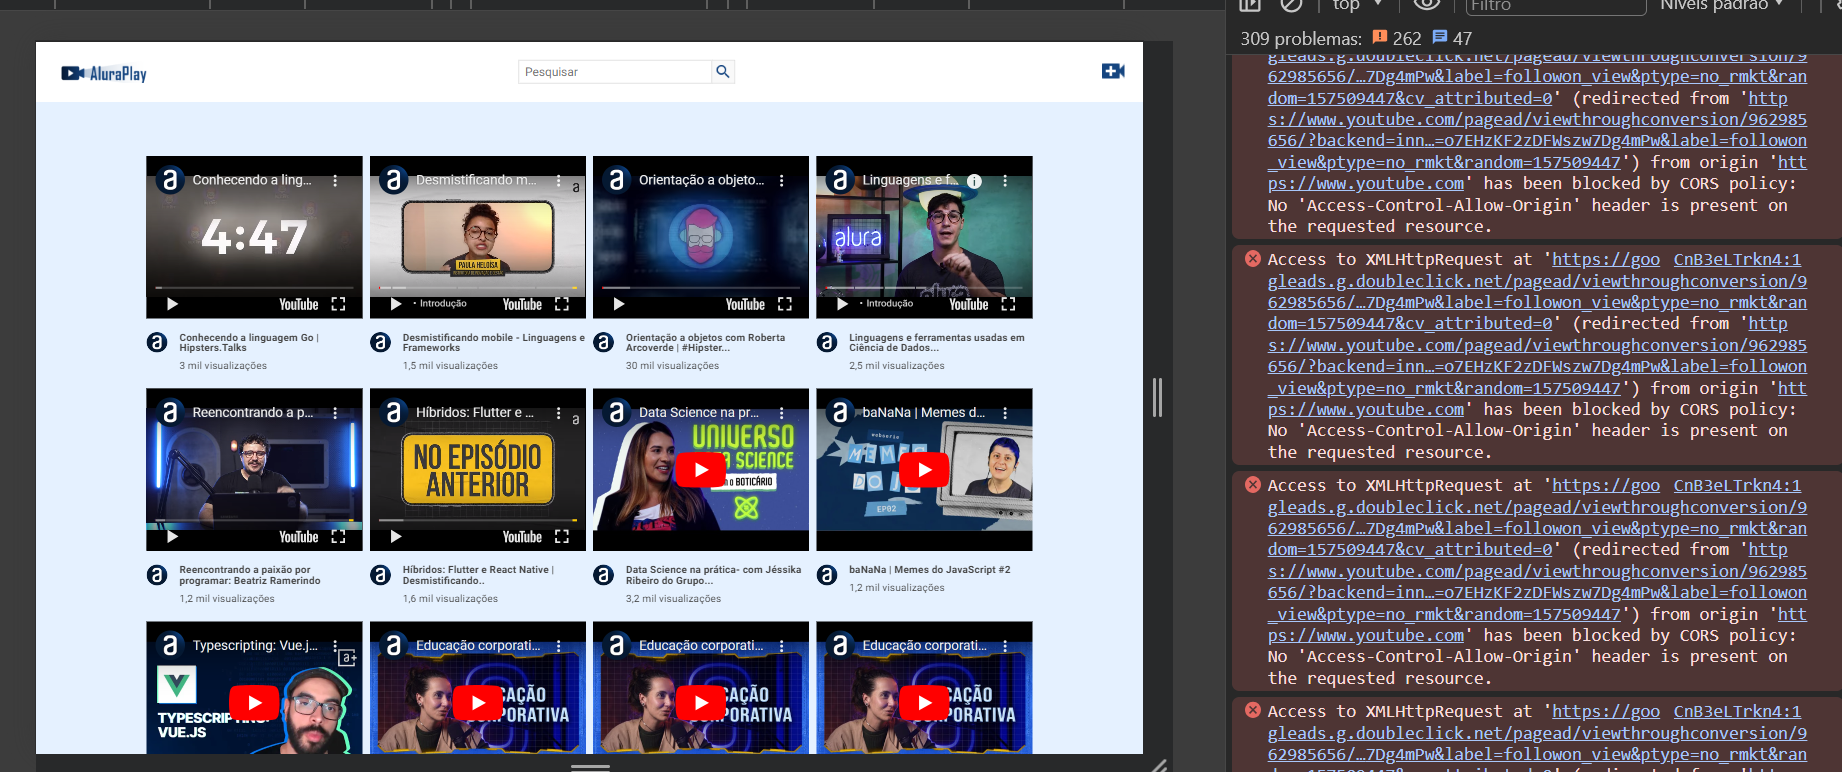
Task: Click the 262 warnings issue icon
Action: point(1380,37)
